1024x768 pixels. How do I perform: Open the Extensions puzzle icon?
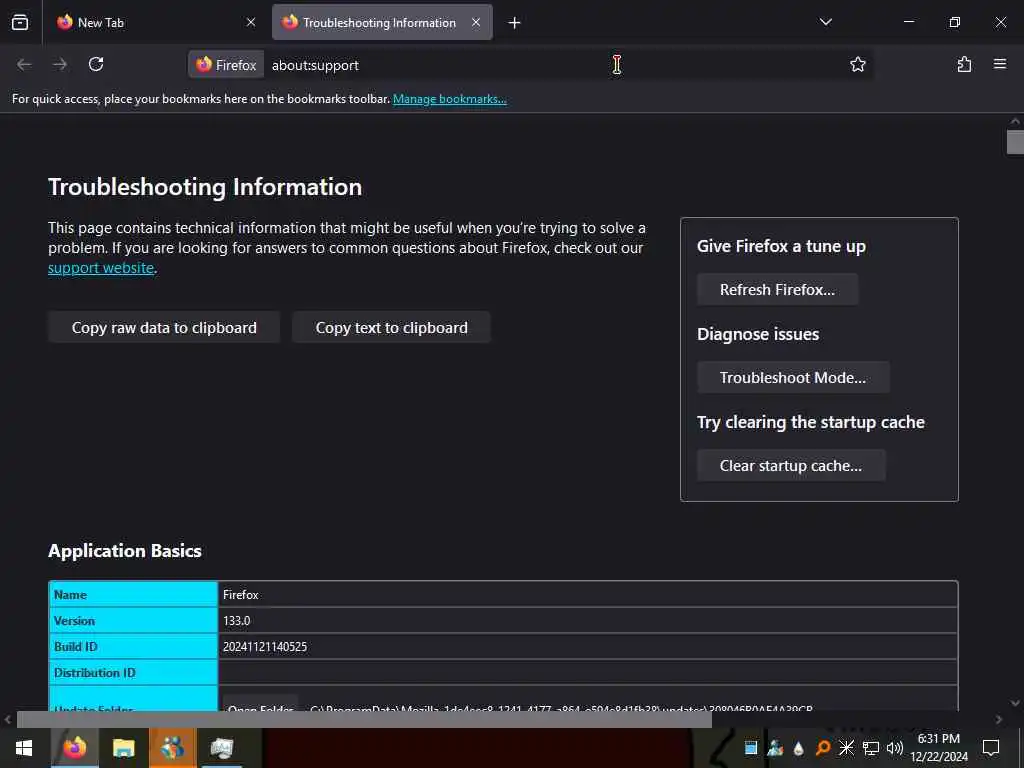point(964,64)
